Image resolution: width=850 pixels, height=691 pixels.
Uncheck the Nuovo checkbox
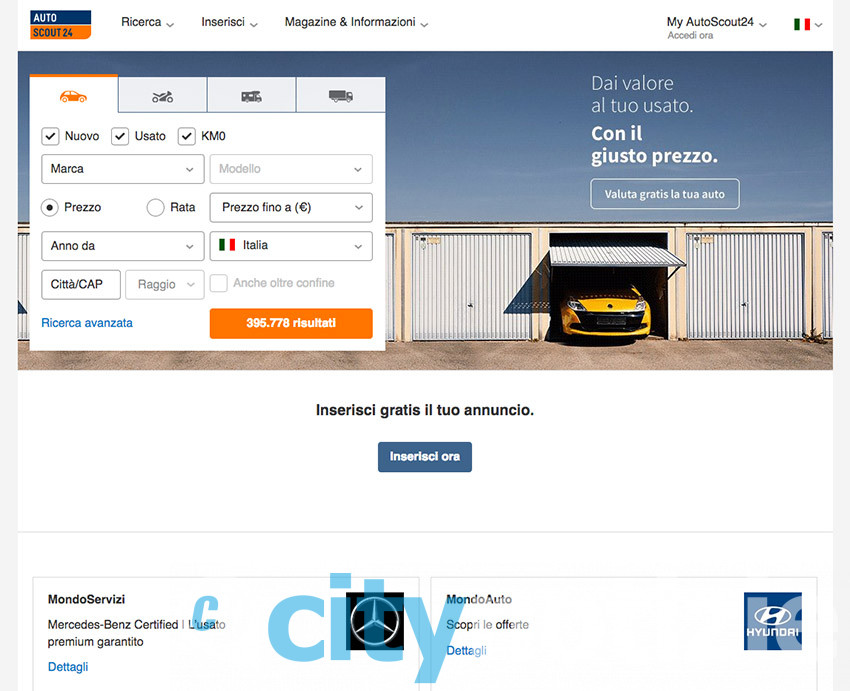coord(50,136)
